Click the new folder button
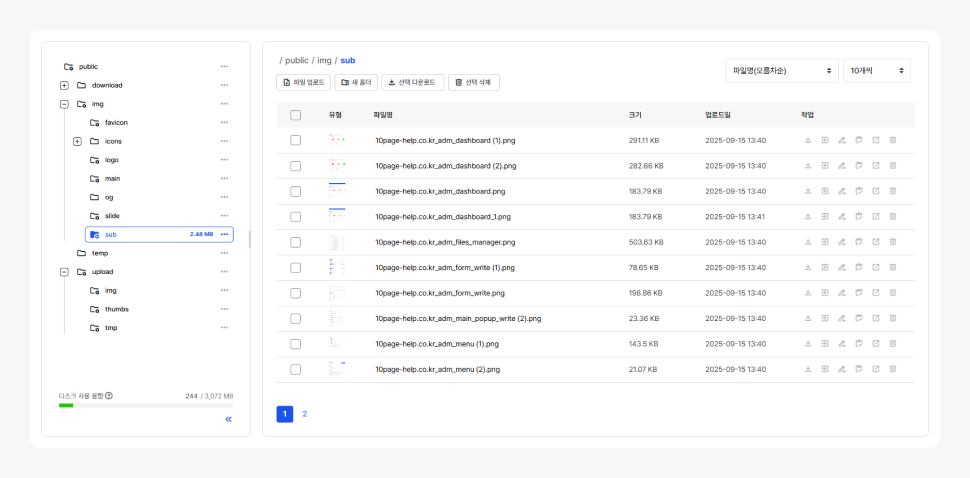This screenshot has height=478, width=970. point(356,82)
